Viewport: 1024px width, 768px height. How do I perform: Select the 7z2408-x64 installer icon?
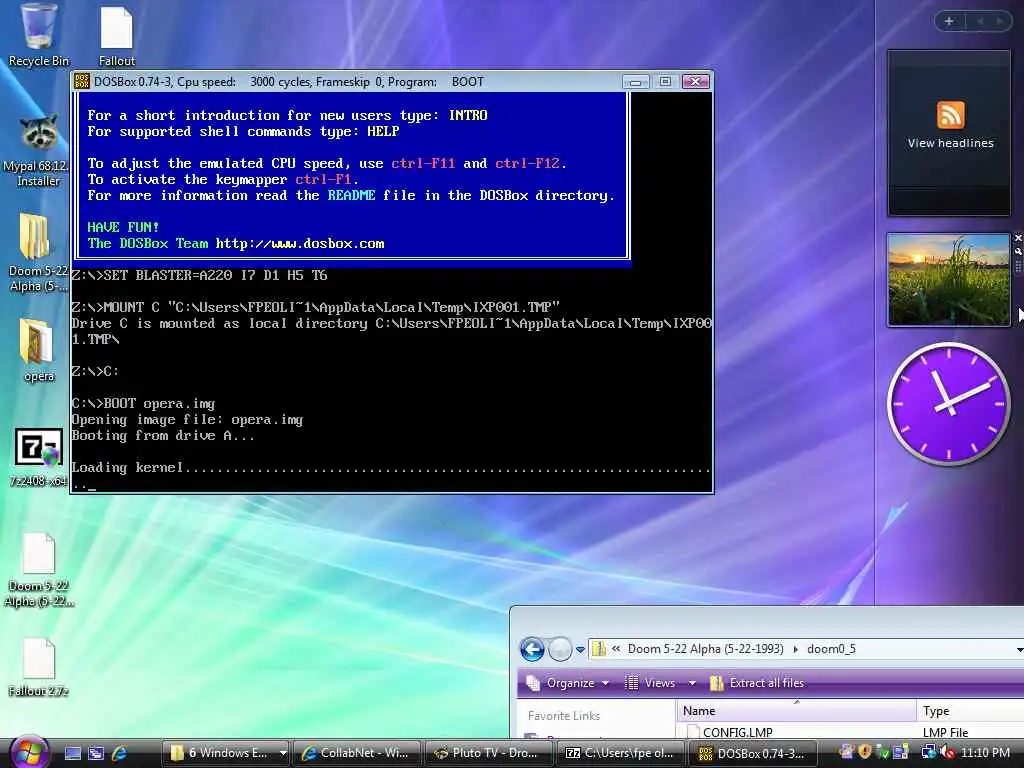pyautogui.click(x=39, y=457)
